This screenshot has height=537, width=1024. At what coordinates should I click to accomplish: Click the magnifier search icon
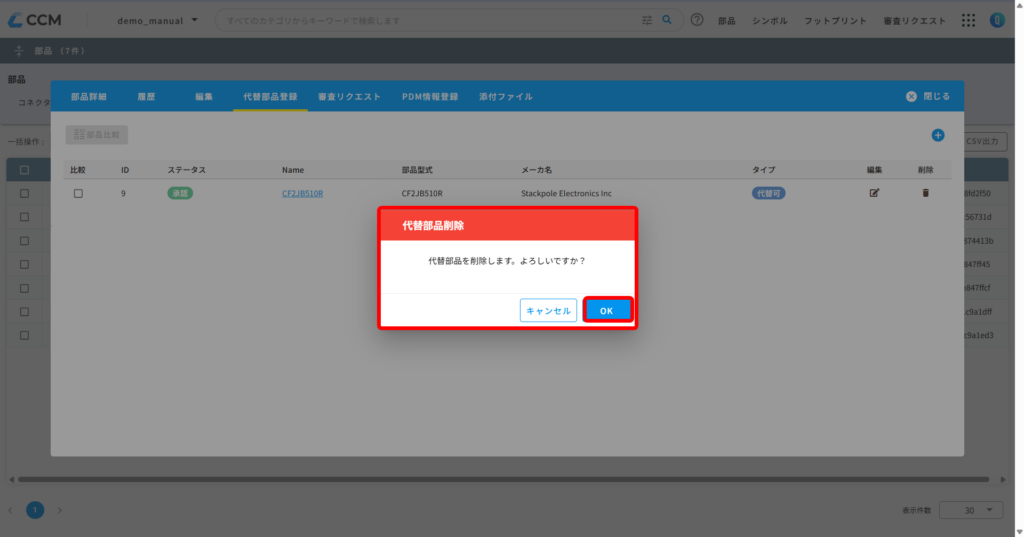pos(667,20)
